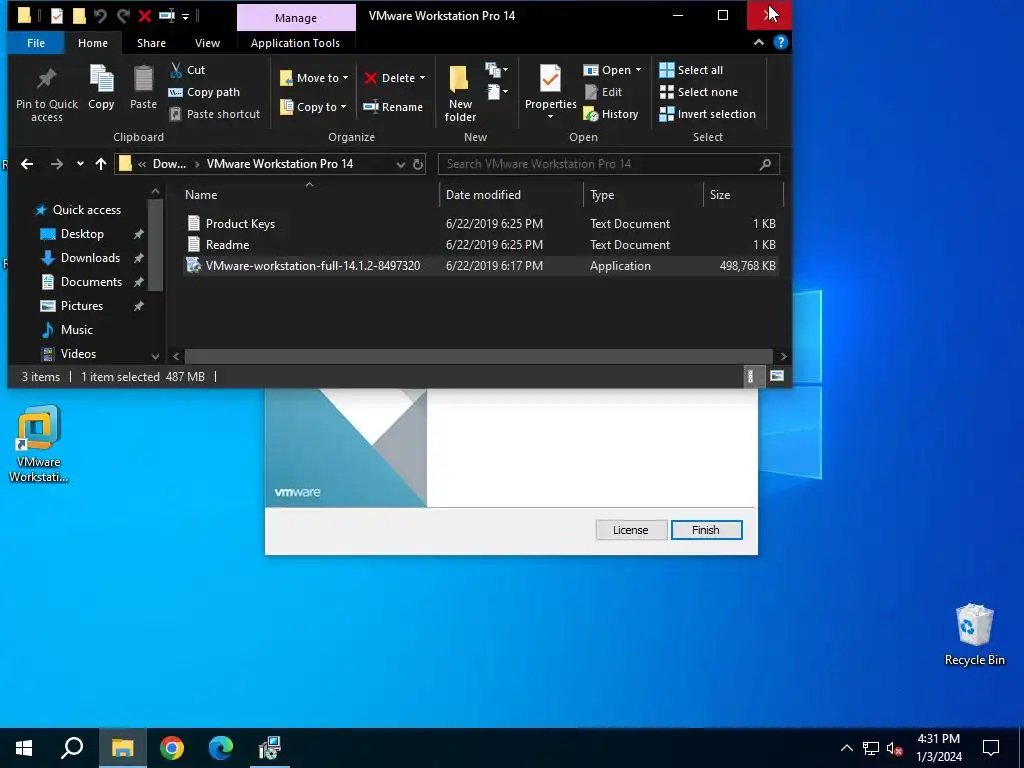The height and width of the screenshot is (768, 1024).
Task: Invert selection of files
Action: coord(707,114)
